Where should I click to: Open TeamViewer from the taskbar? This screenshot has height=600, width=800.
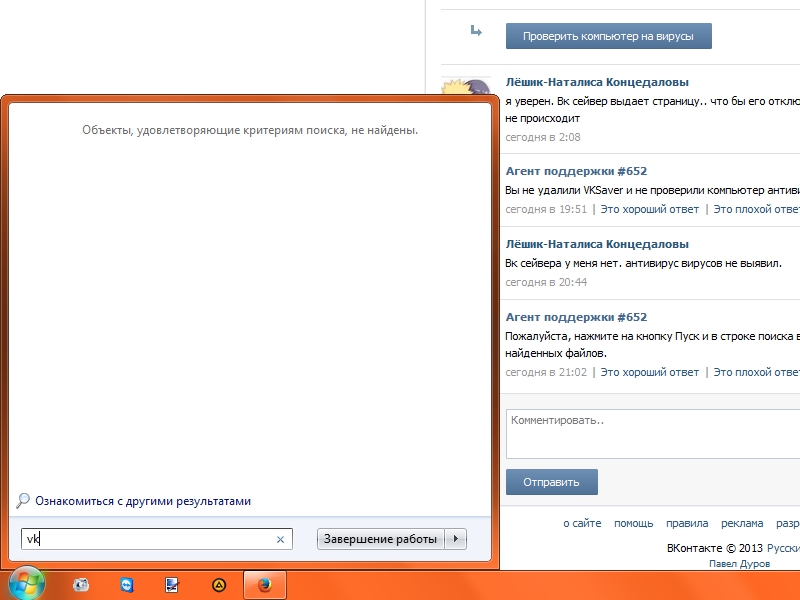[x=127, y=585]
